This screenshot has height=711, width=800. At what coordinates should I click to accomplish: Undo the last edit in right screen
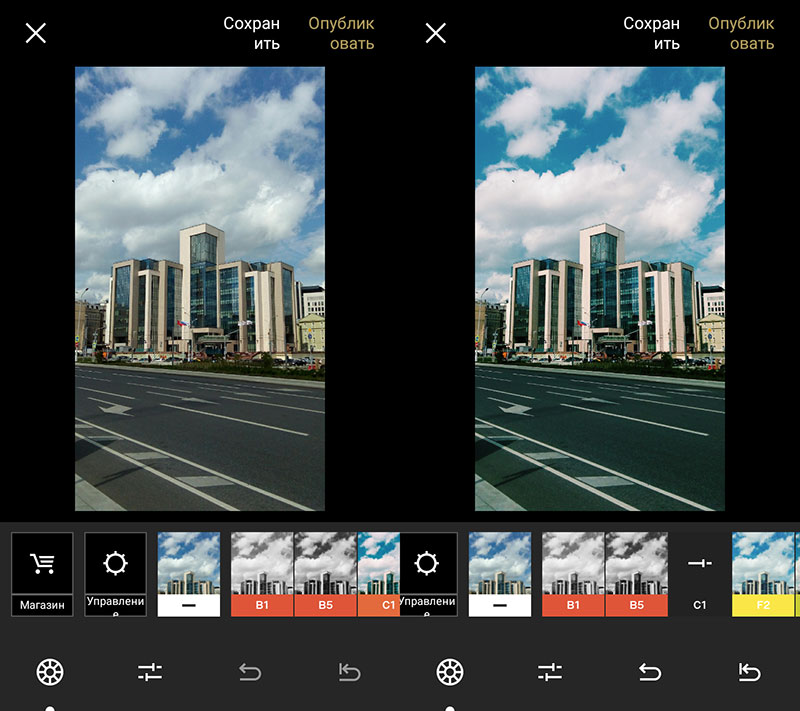pos(650,672)
